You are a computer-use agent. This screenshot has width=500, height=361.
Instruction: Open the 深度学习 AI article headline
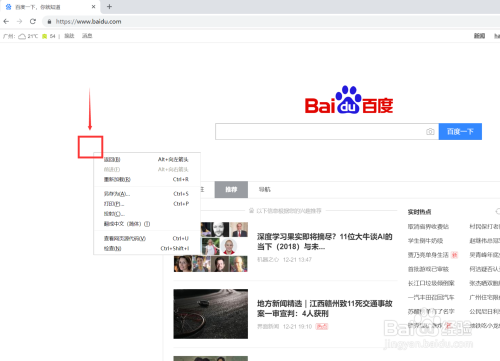(x=324, y=242)
